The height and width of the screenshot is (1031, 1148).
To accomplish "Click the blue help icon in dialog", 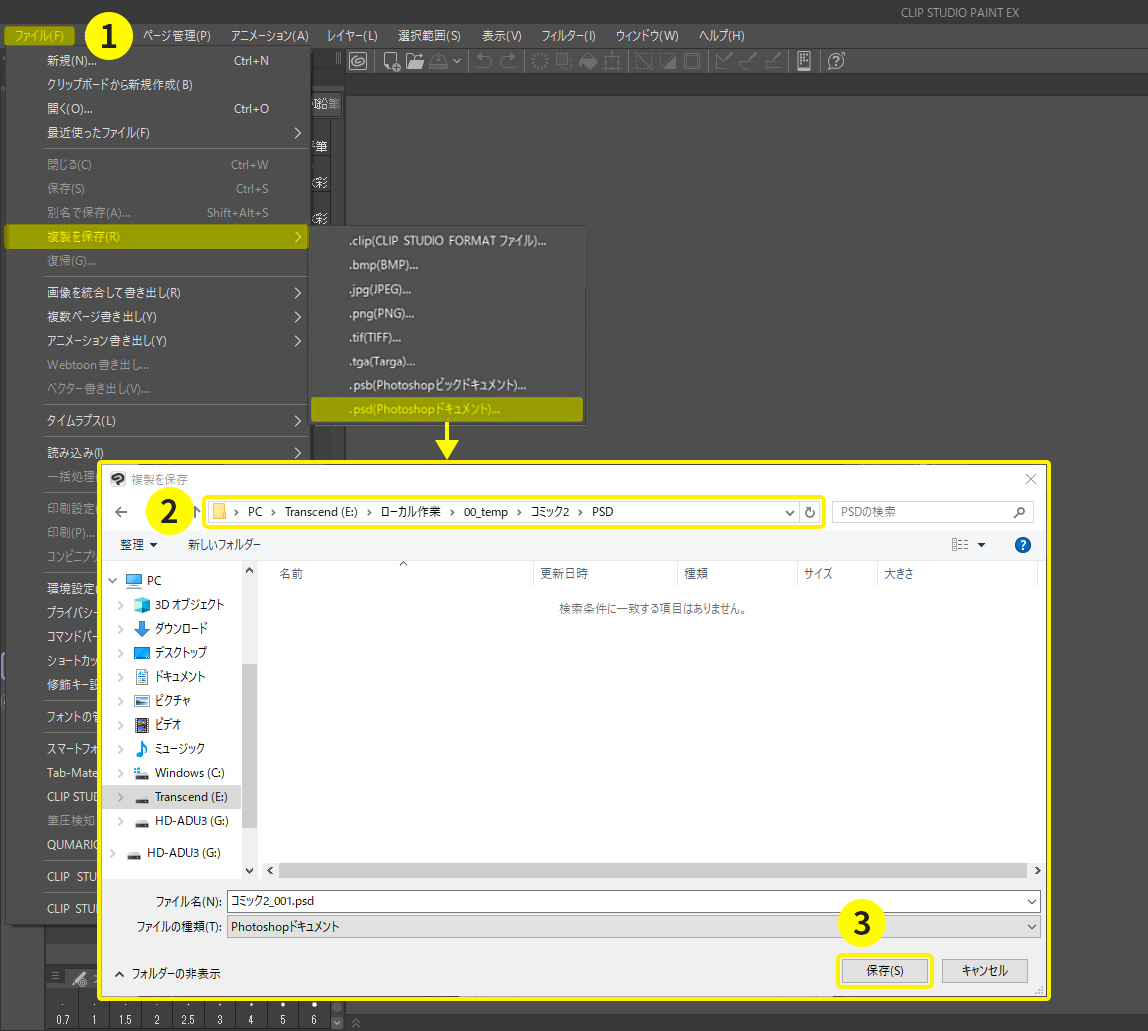I will tap(1022, 545).
